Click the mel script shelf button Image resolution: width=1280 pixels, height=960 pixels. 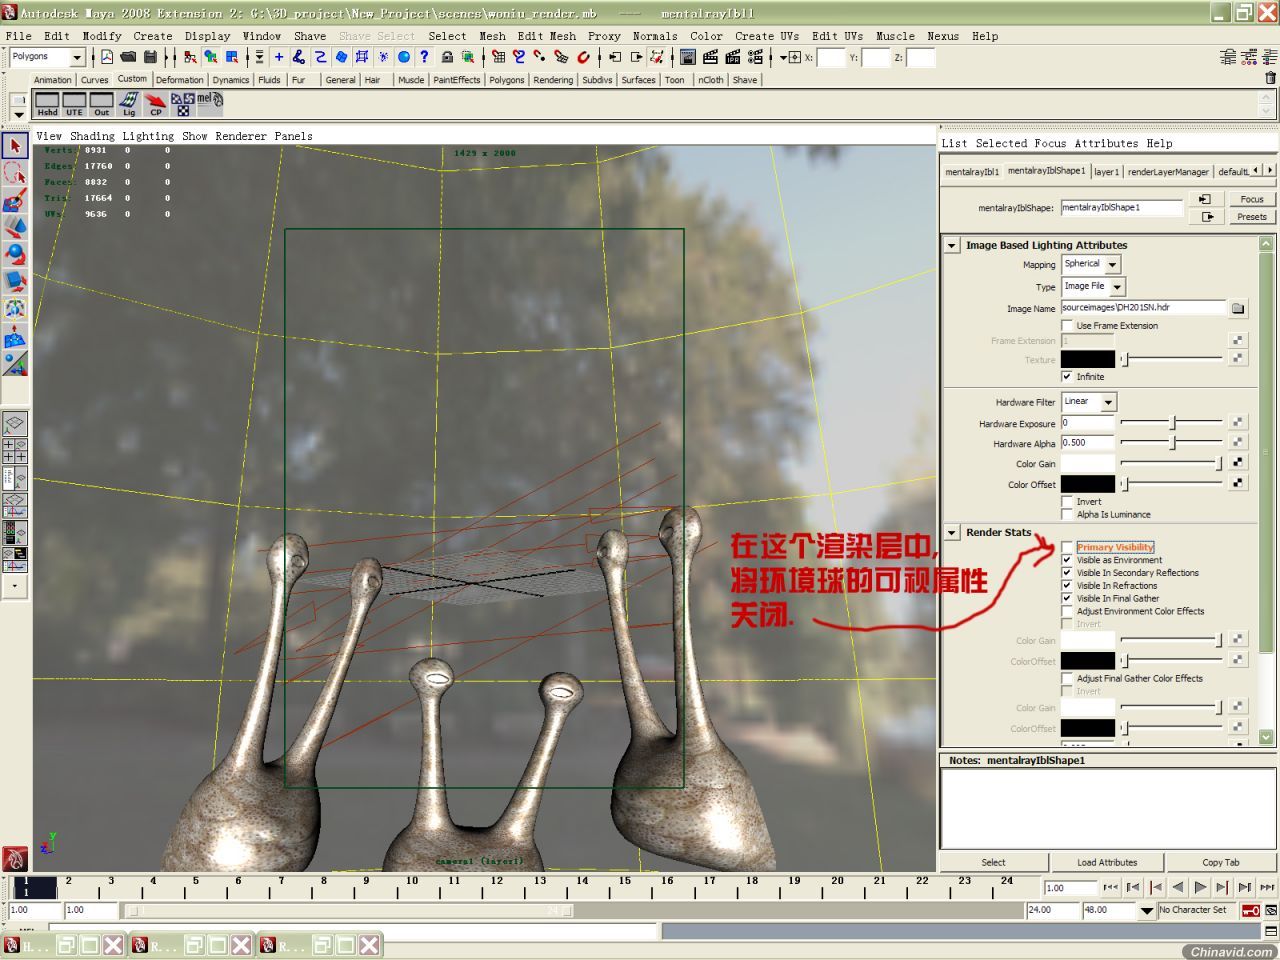(209, 103)
